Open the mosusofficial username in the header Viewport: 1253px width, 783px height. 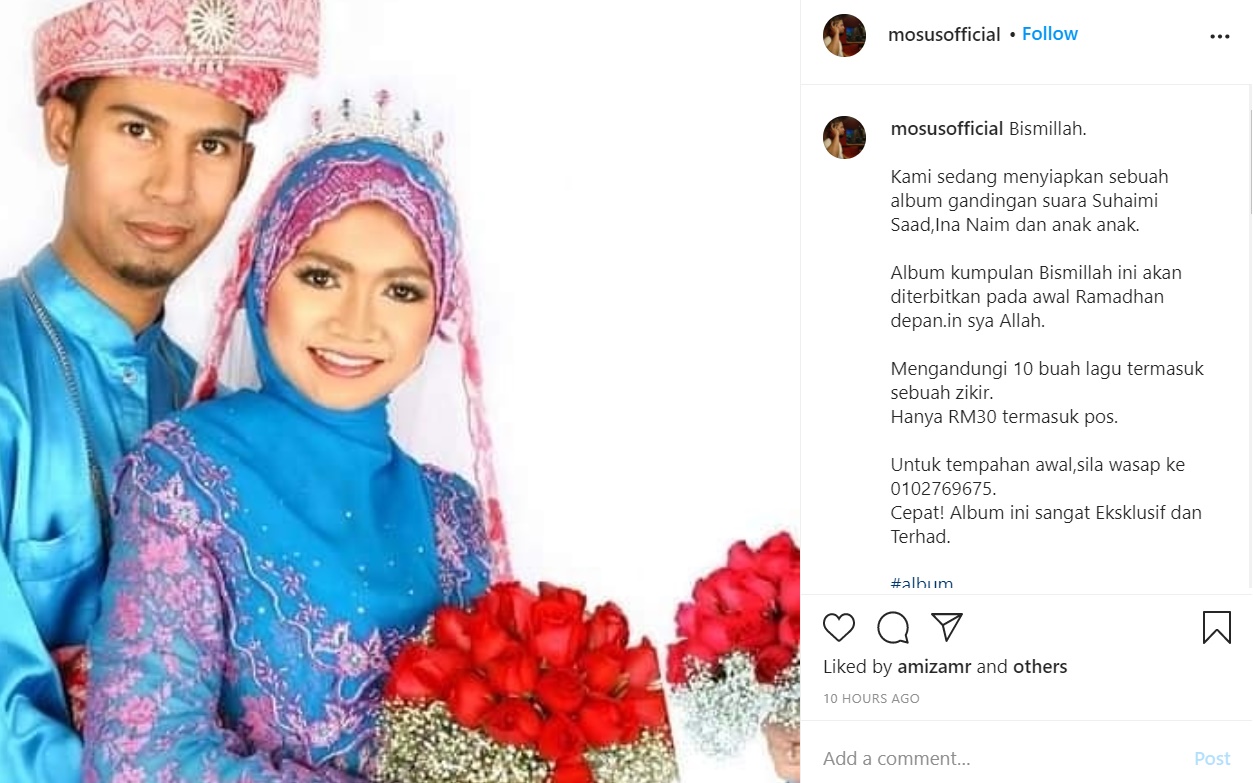click(x=944, y=34)
